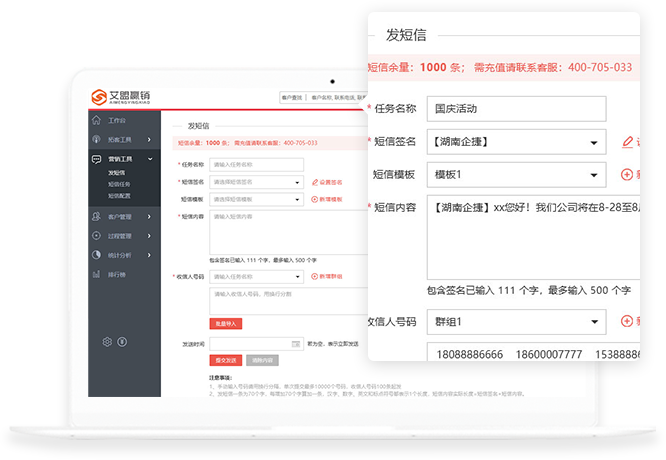
Task: Select 短信配置 in the sidebar submenu
Action: point(119,195)
